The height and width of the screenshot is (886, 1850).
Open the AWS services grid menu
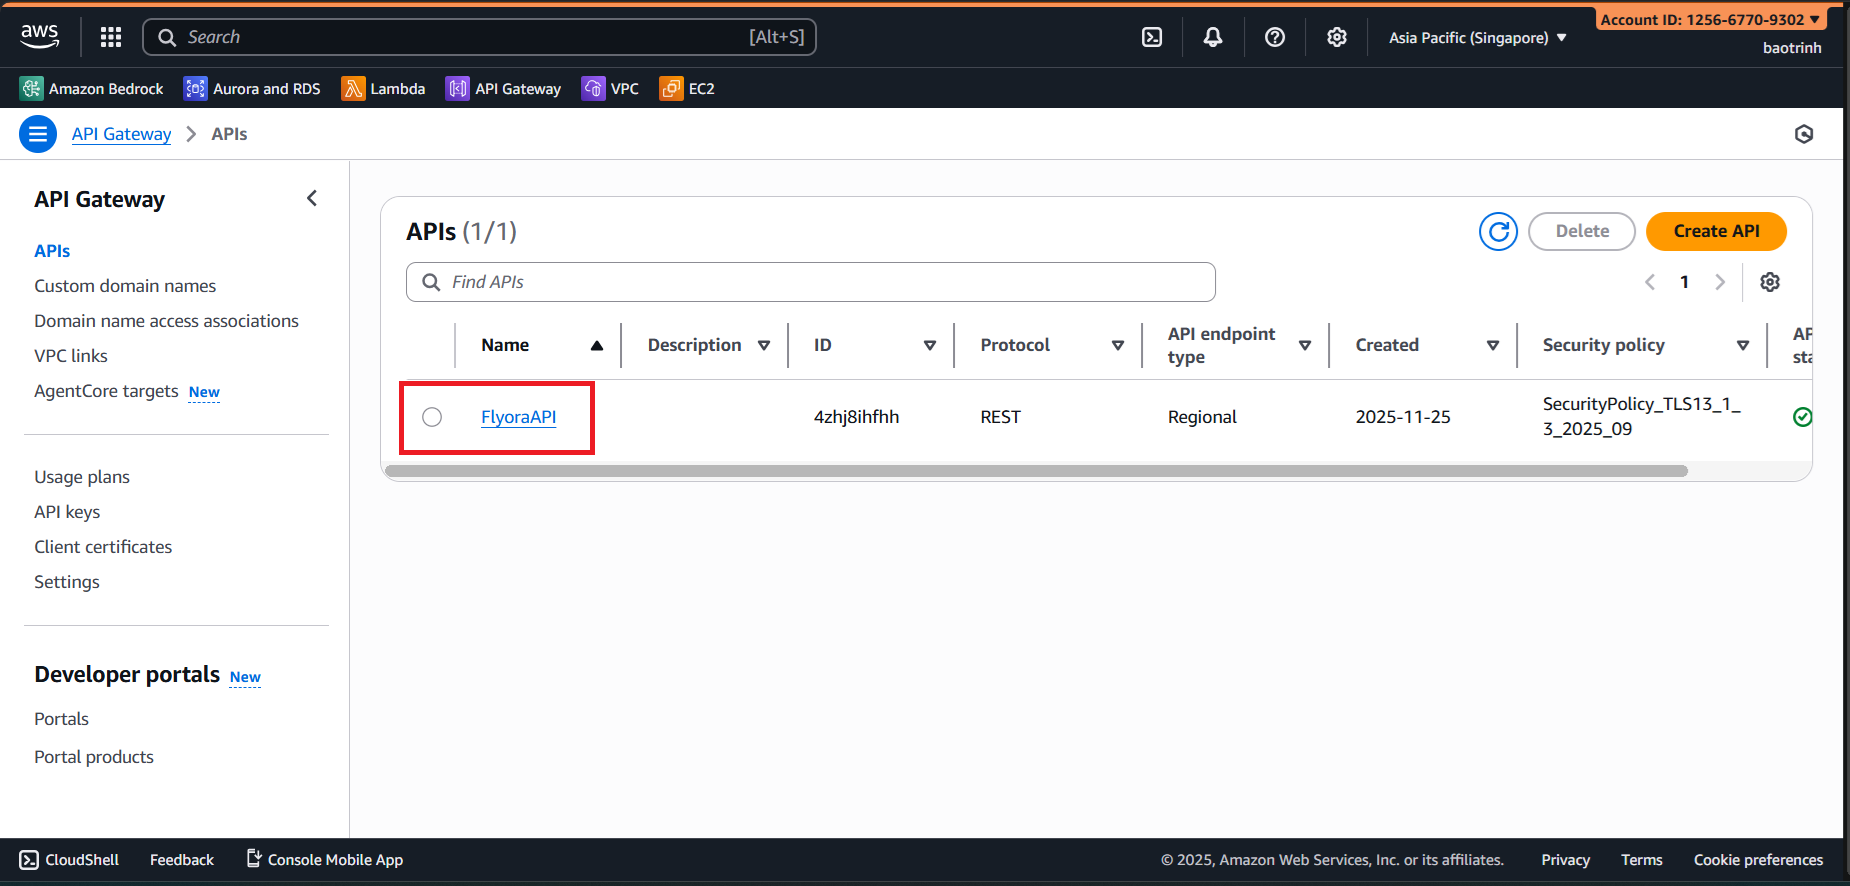[111, 37]
